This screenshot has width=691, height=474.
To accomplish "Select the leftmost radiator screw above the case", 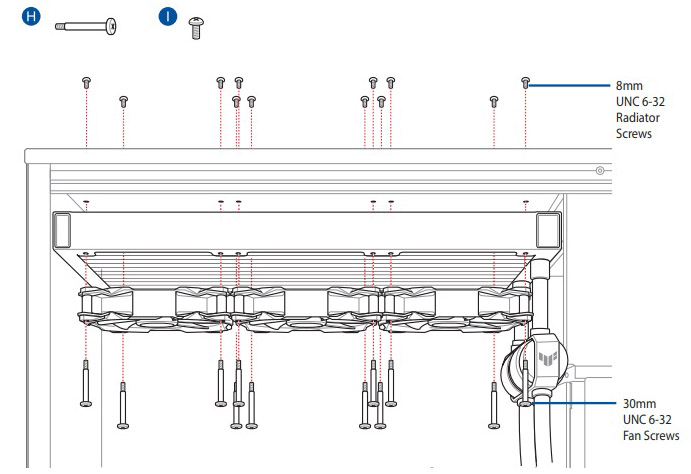I will tap(87, 83).
